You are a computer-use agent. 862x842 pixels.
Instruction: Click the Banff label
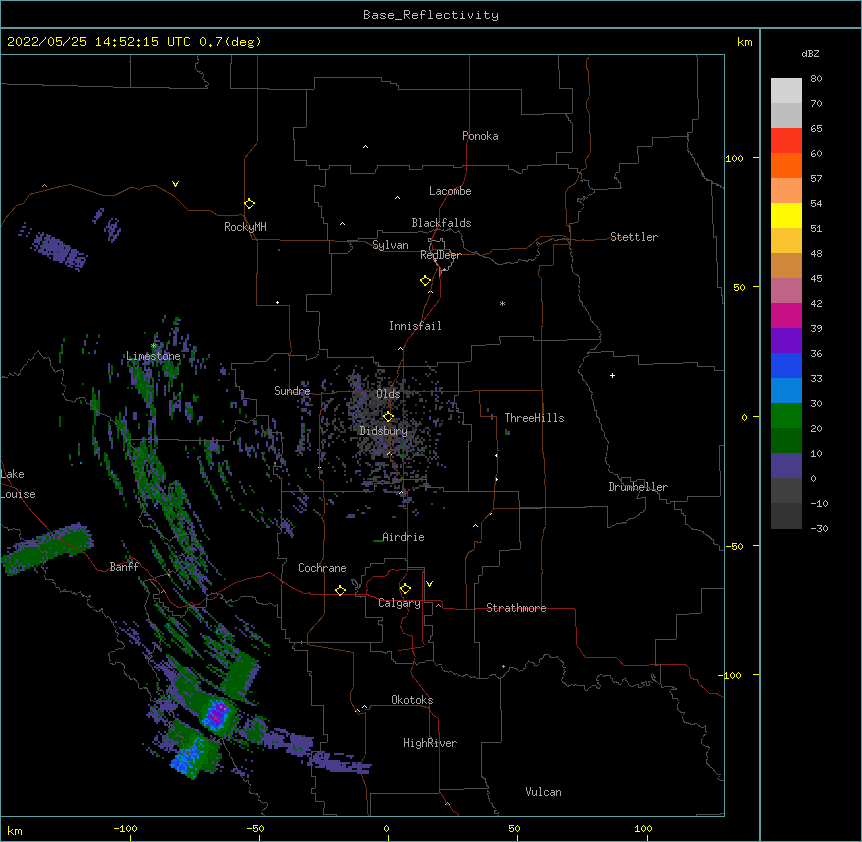coord(124,567)
